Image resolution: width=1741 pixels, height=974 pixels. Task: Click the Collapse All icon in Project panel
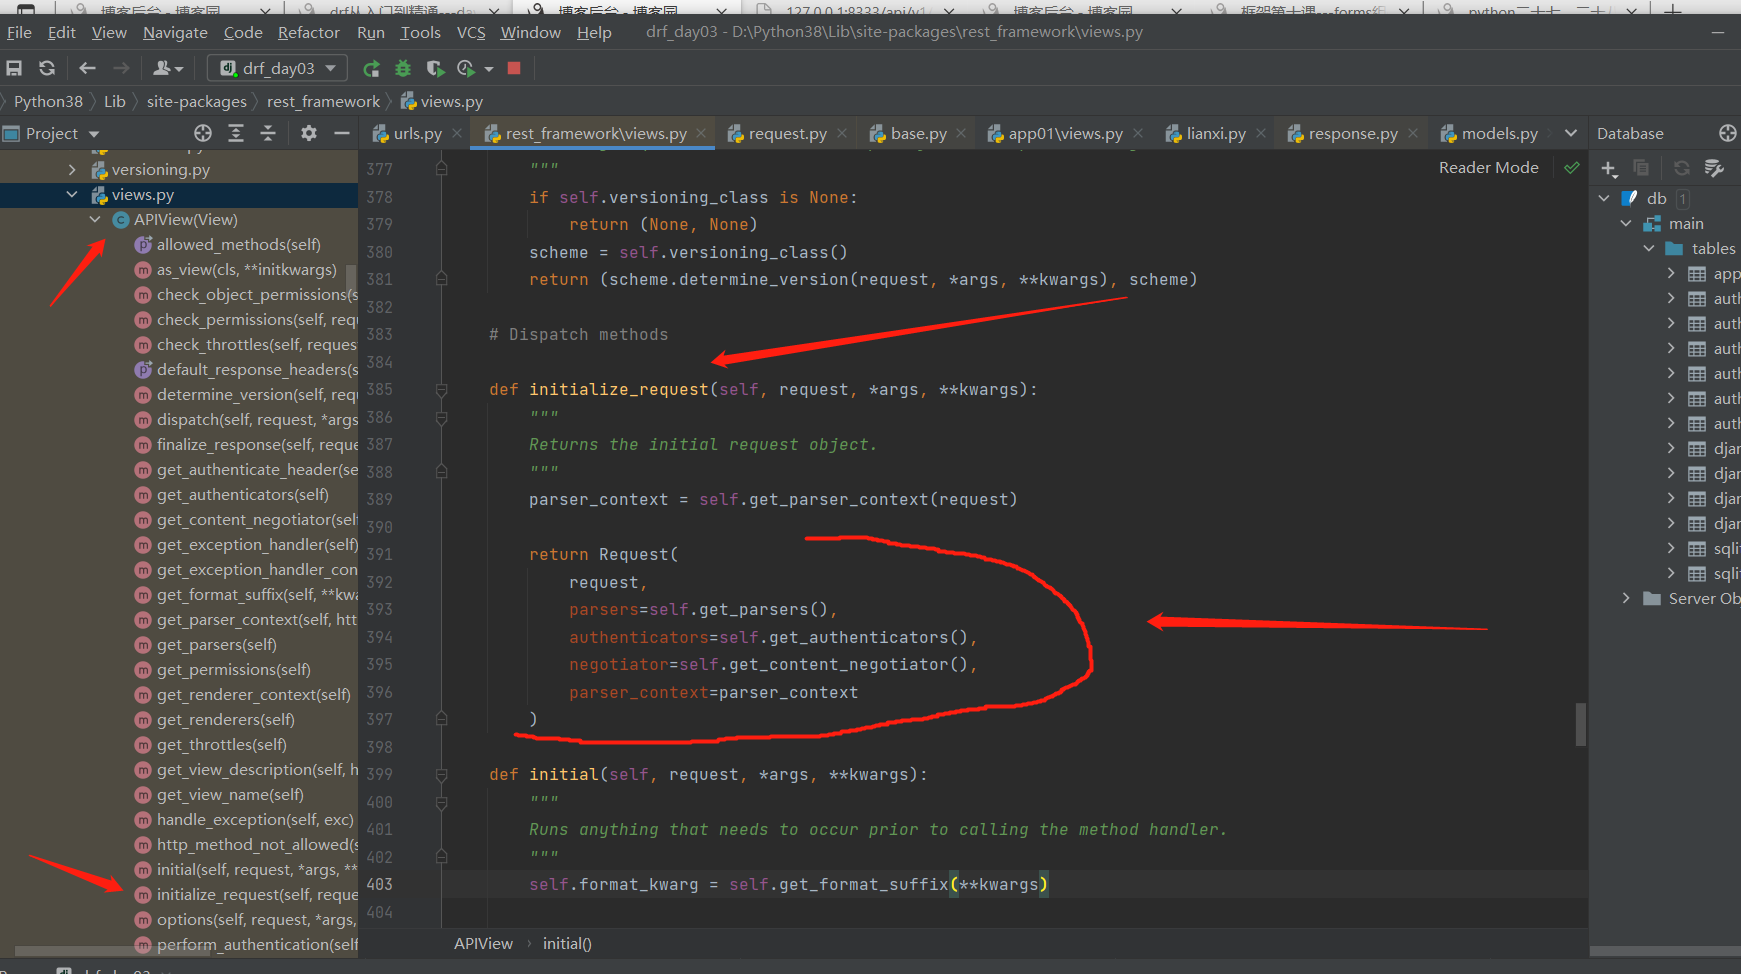tap(268, 133)
